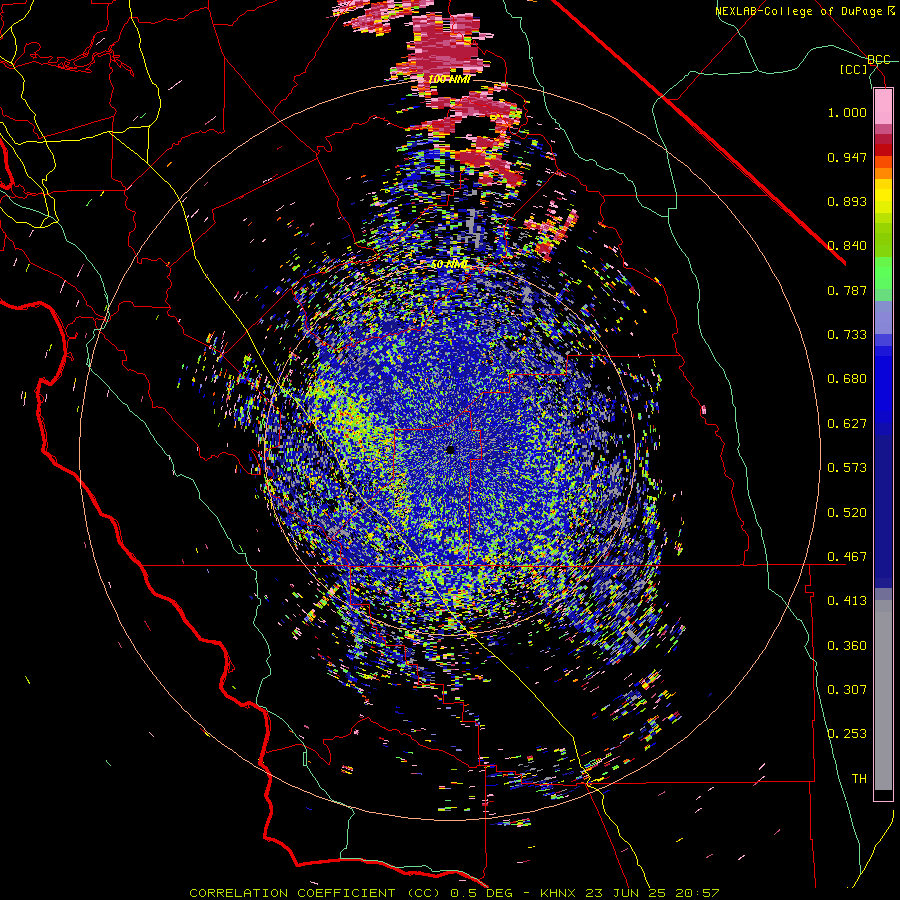Select the 0.573 scale value
This screenshot has height=900, width=900.
click(x=847, y=468)
